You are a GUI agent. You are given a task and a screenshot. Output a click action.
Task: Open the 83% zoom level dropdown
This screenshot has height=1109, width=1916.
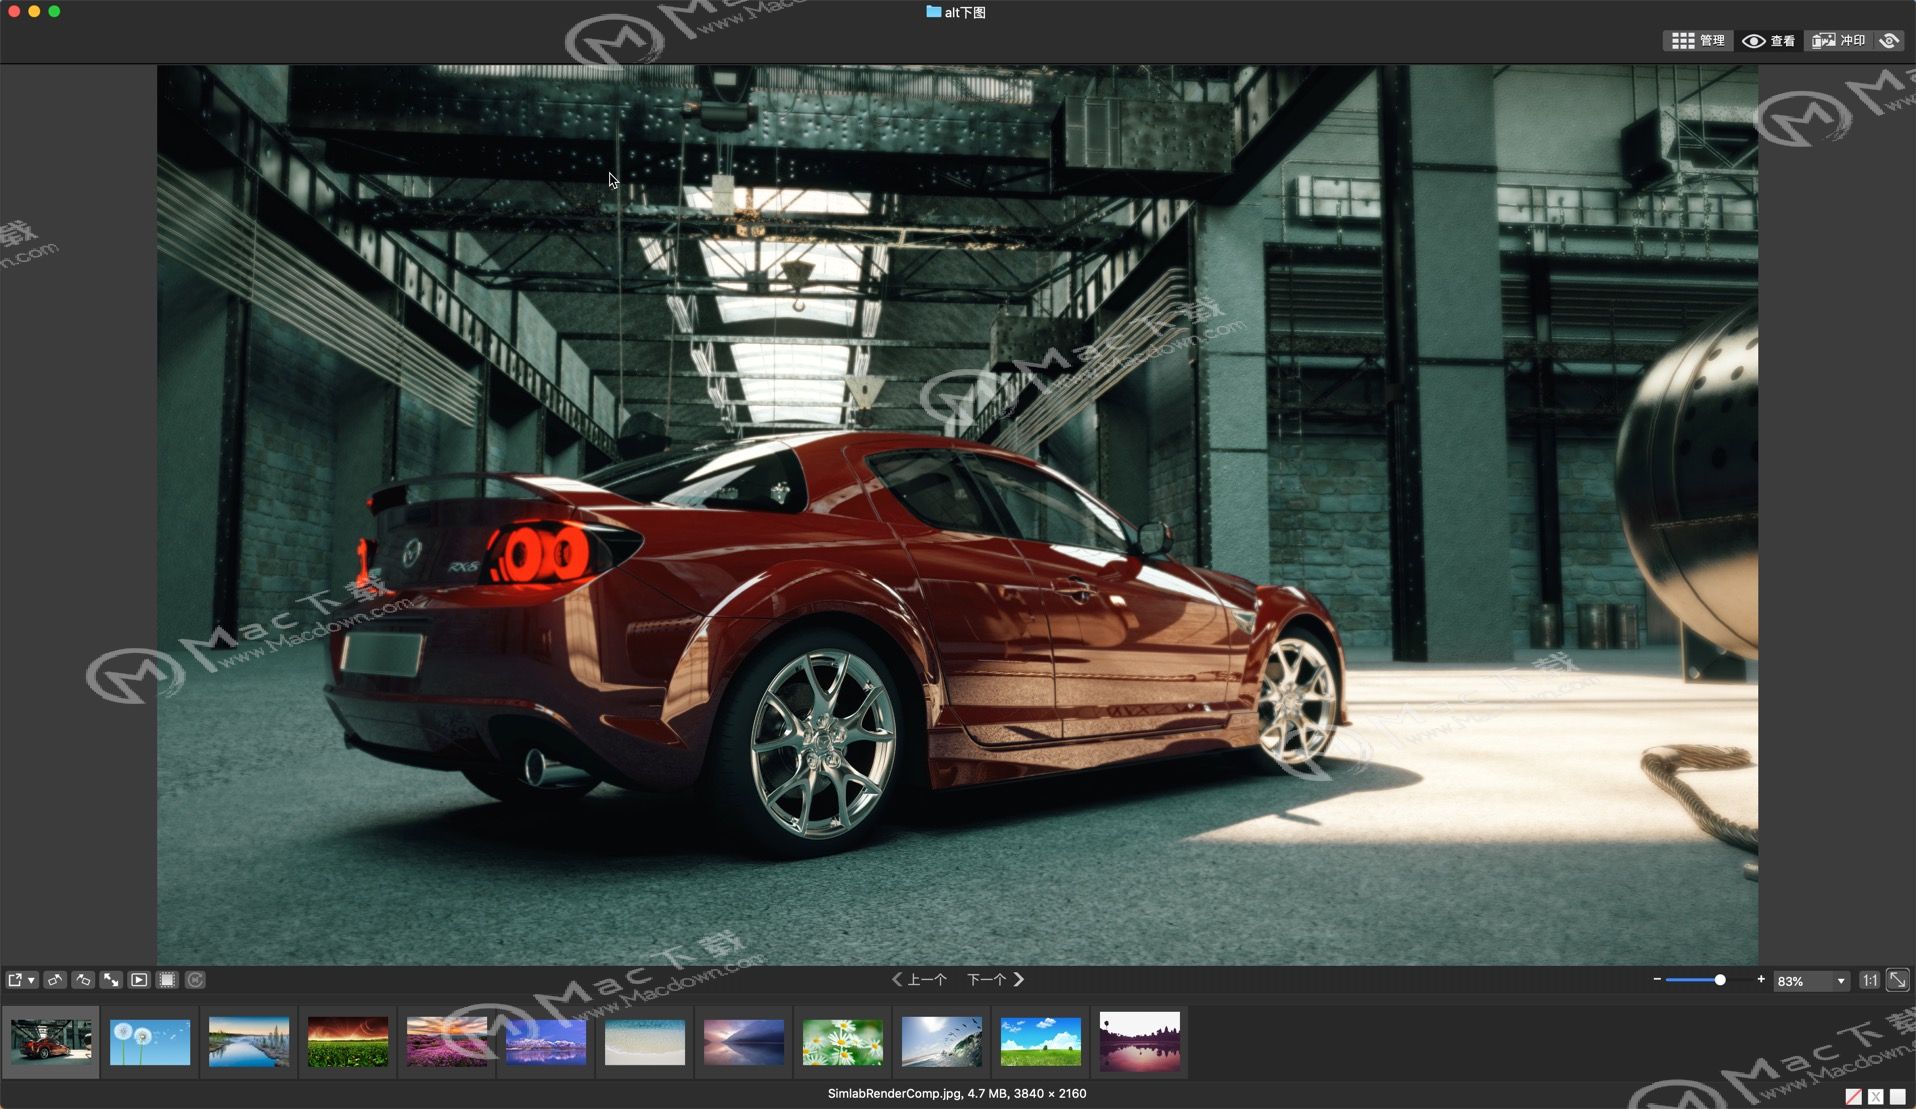1811,981
